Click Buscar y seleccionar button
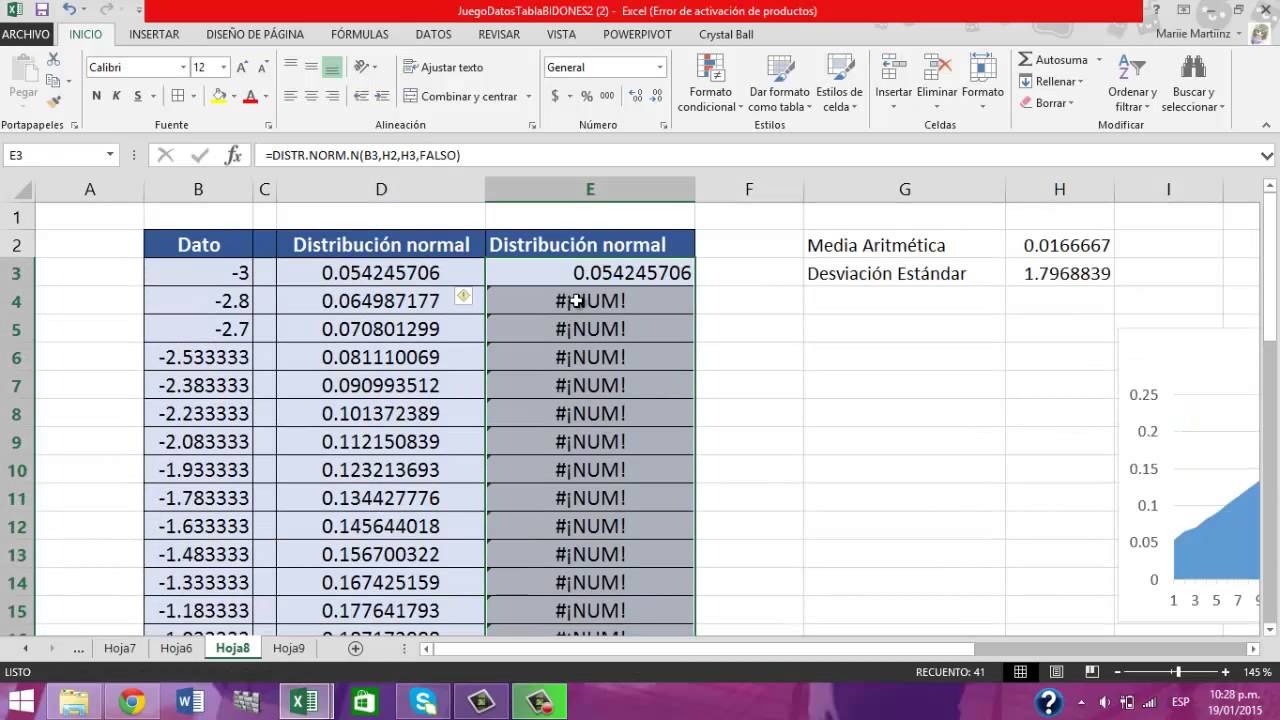Viewport: 1280px width, 720px height. pyautogui.click(x=1193, y=84)
